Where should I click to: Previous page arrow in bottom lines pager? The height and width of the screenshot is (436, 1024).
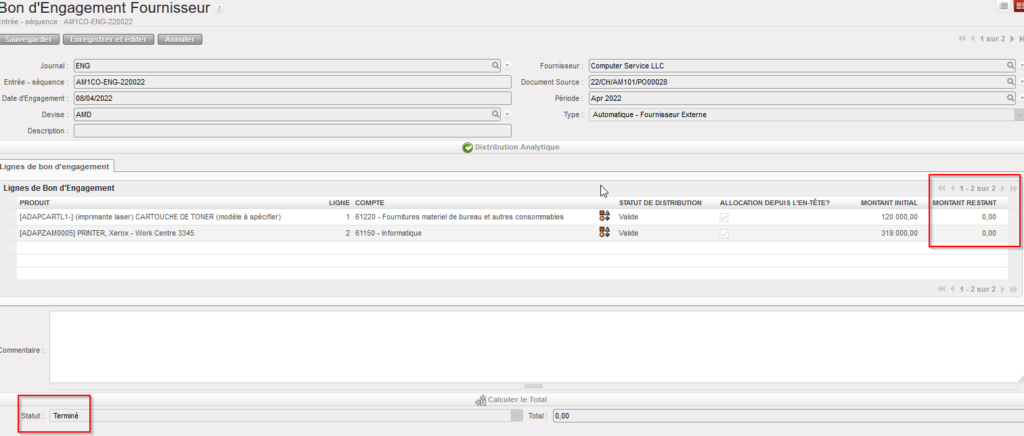(x=953, y=289)
